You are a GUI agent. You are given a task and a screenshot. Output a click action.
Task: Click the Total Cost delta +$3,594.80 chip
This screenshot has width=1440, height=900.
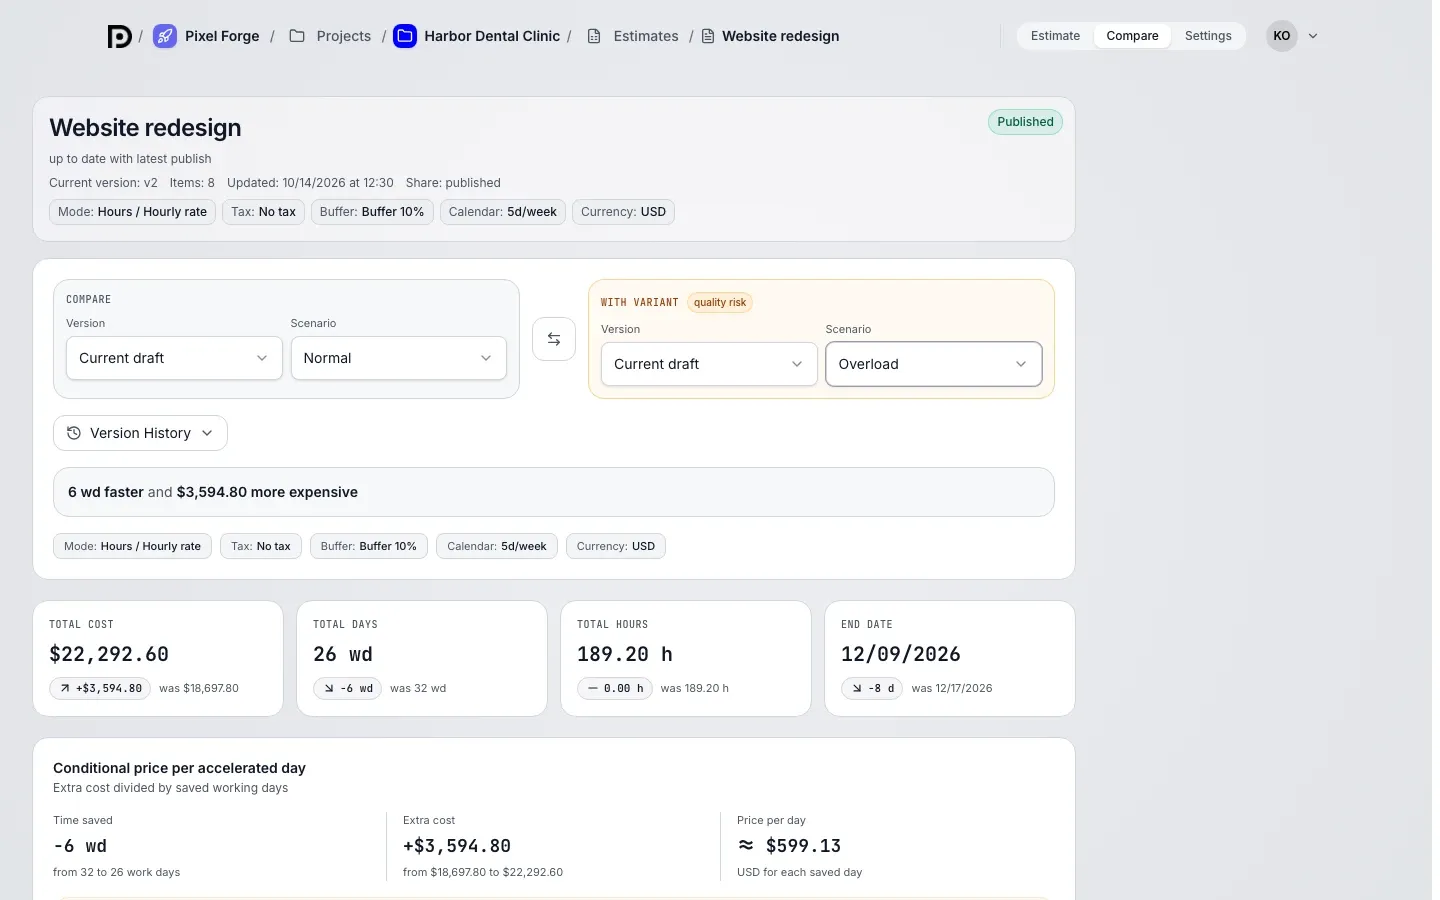100,688
